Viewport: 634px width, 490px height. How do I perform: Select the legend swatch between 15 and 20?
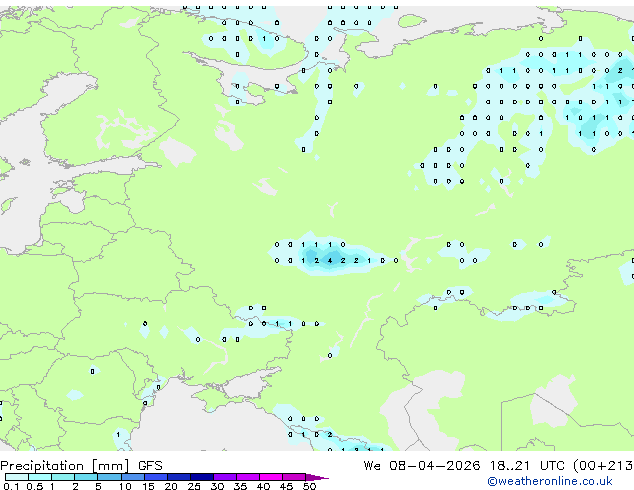[x=156, y=477]
